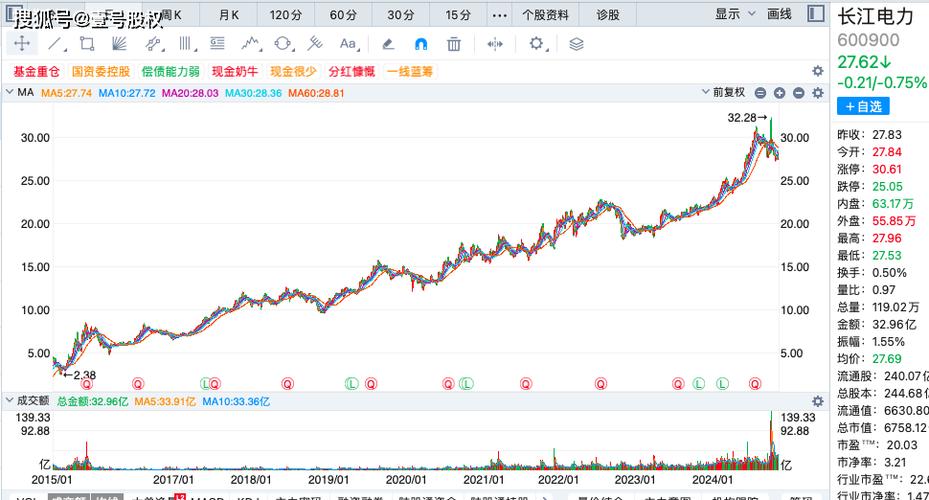Toggle the 画线 drawing toolbar
Screen dimensions: 929x500
point(779,14)
